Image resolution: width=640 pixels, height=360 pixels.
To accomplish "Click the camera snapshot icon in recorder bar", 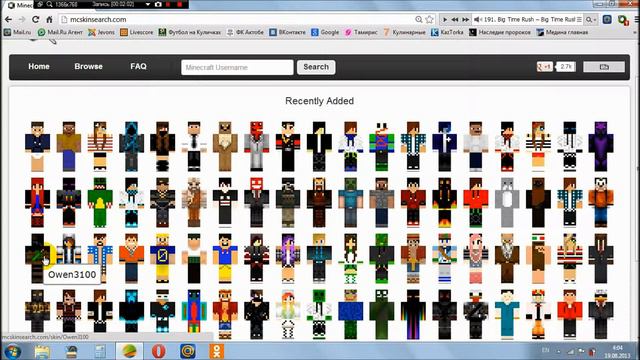I will coord(158,4).
